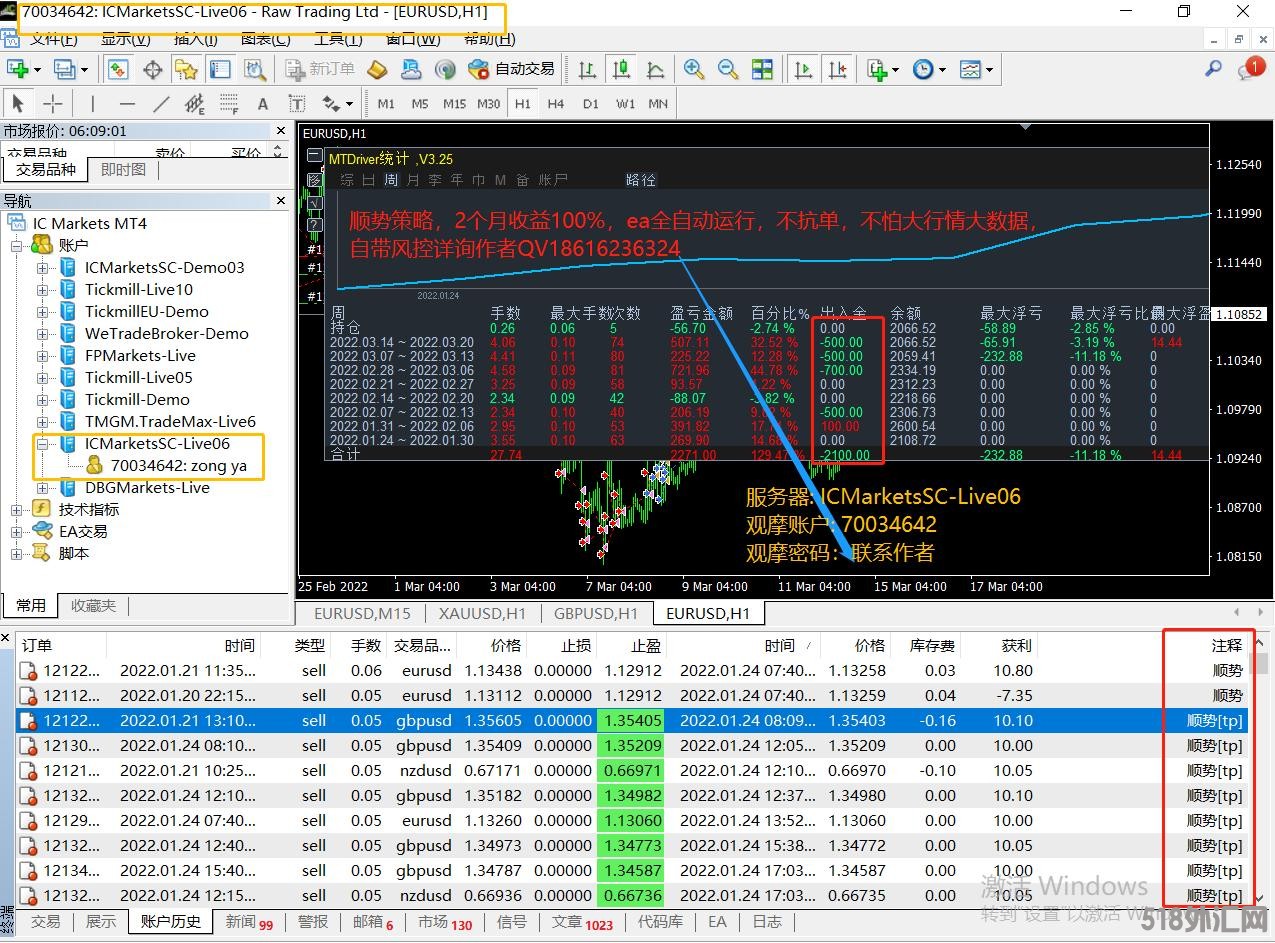This screenshot has width=1275, height=943.
Task: Open the GBPUSD,H1 chart tab
Action: [596, 613]
